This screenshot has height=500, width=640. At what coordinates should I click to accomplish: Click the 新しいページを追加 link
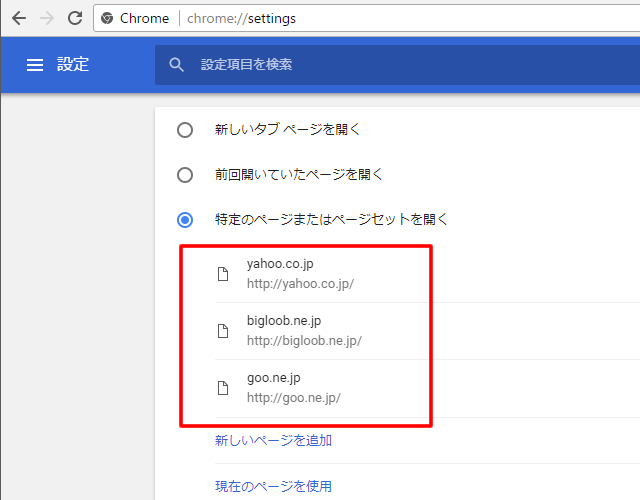(273, 440)
